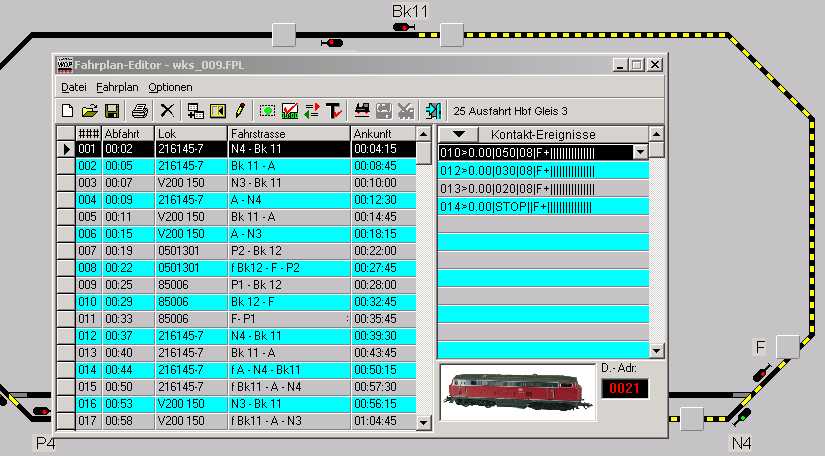This screenshot has height=456, width=825.
Task: Open the Optionen menu
Action: coord(170,87)
